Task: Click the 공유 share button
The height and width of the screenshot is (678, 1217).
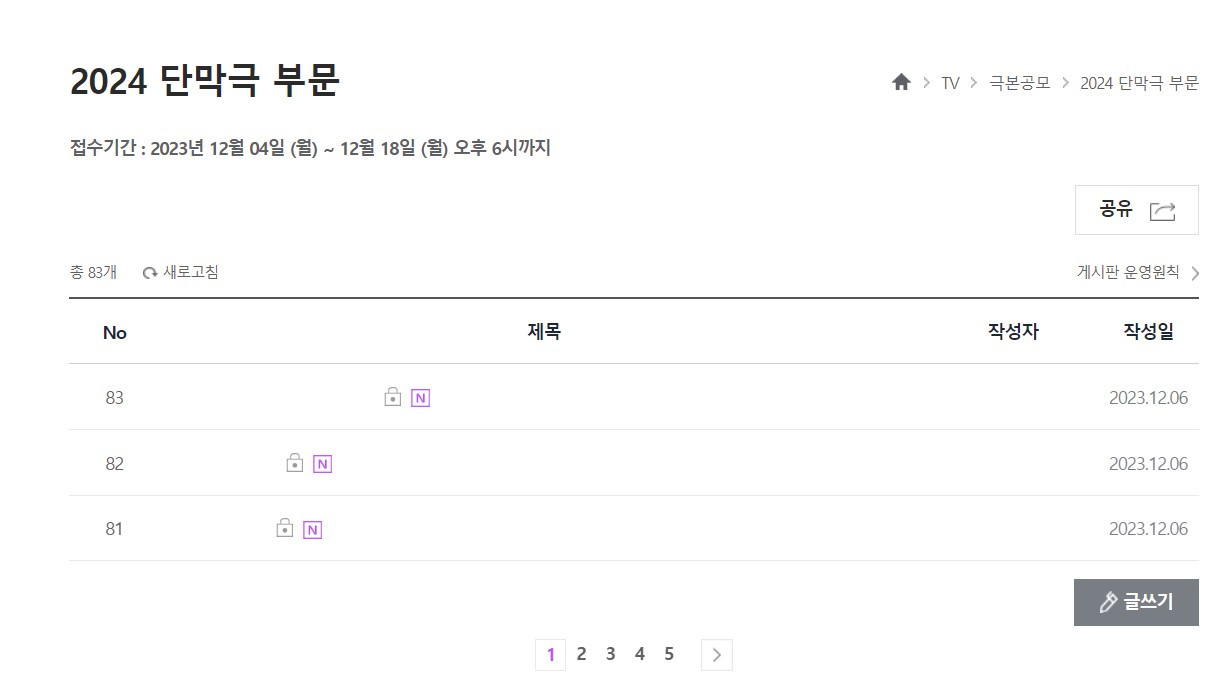Action: pyautogui.click(x=1136, y=210)
